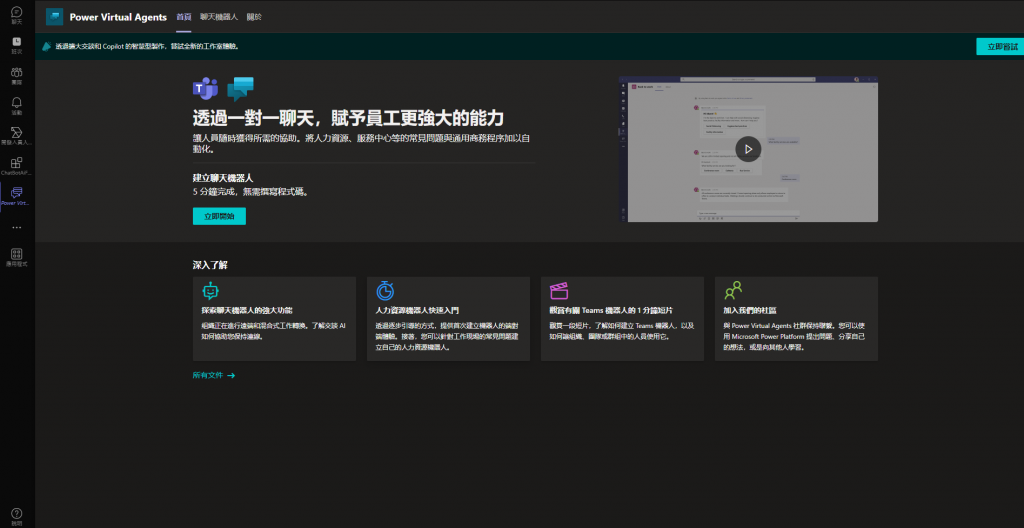The image size is (1024, 528).
Task: Show more apps via the ellipsis icon
Action: 17,227
